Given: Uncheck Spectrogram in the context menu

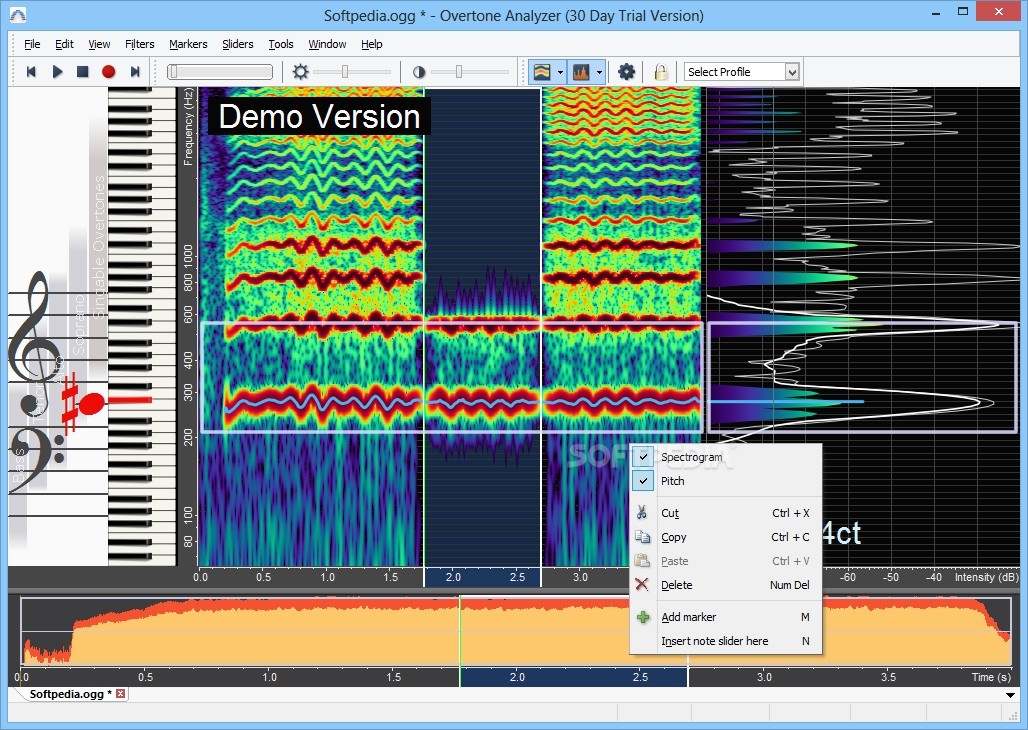Looking at the screenshot, I should point(643,456).
